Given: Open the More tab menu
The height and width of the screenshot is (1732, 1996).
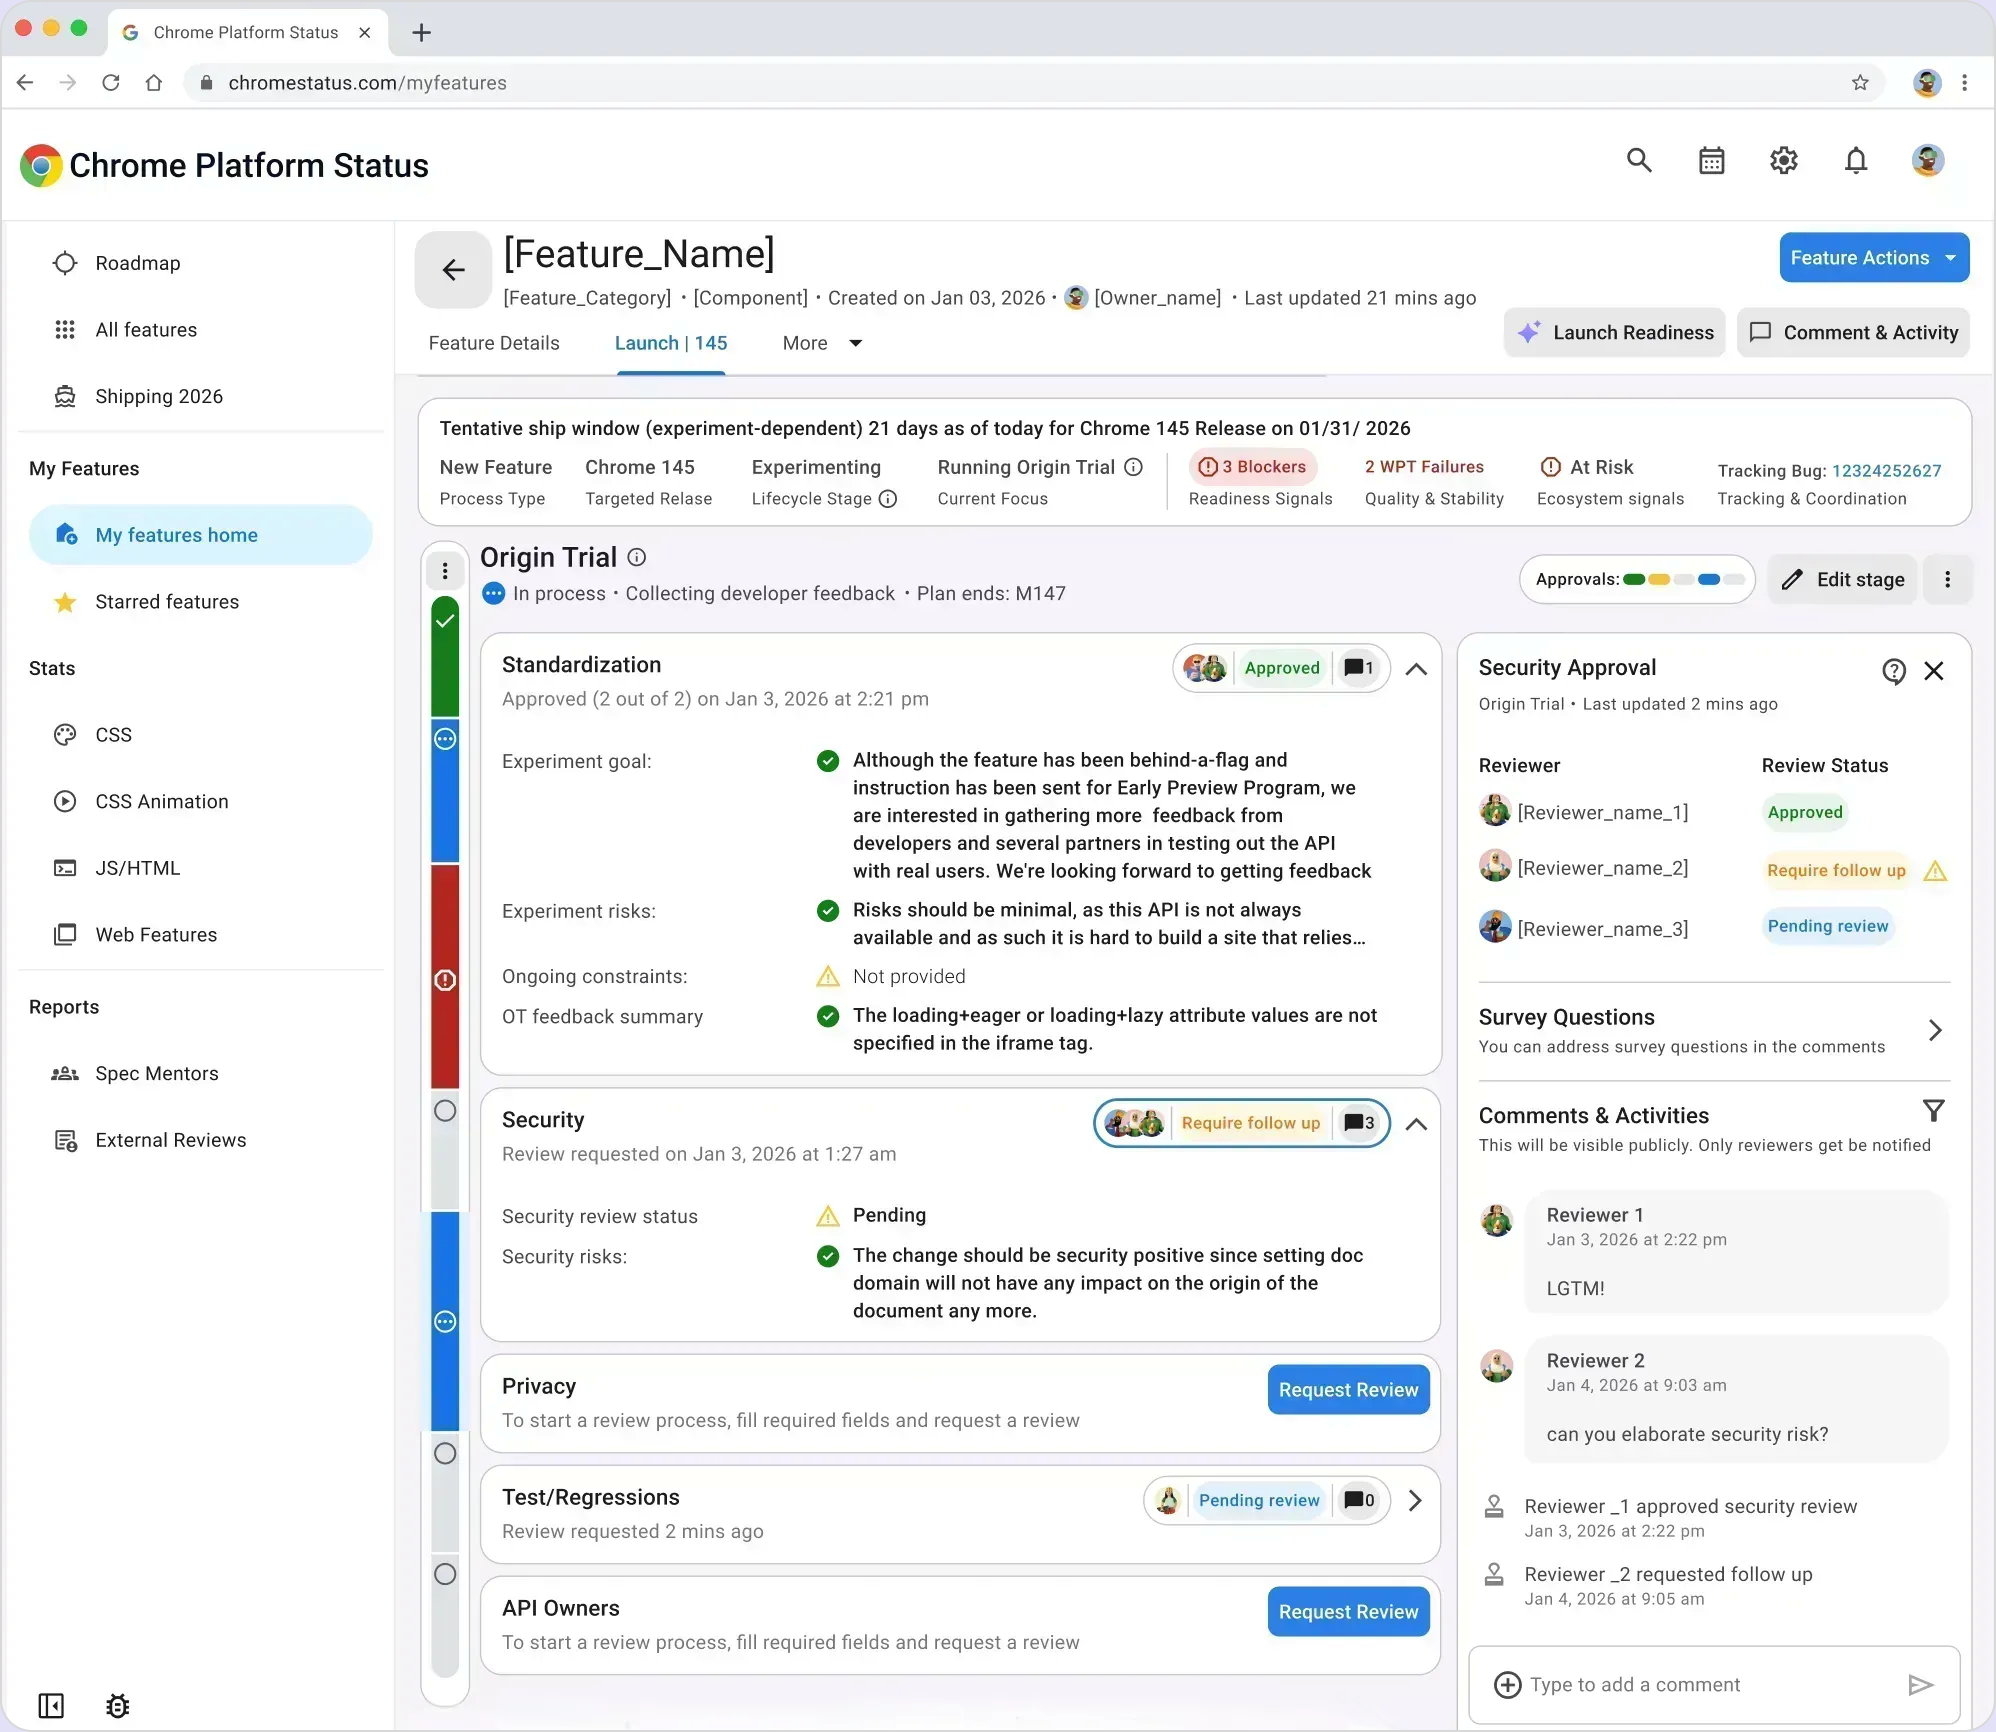Looking at the screenshot, I should (x=822, y=343).
